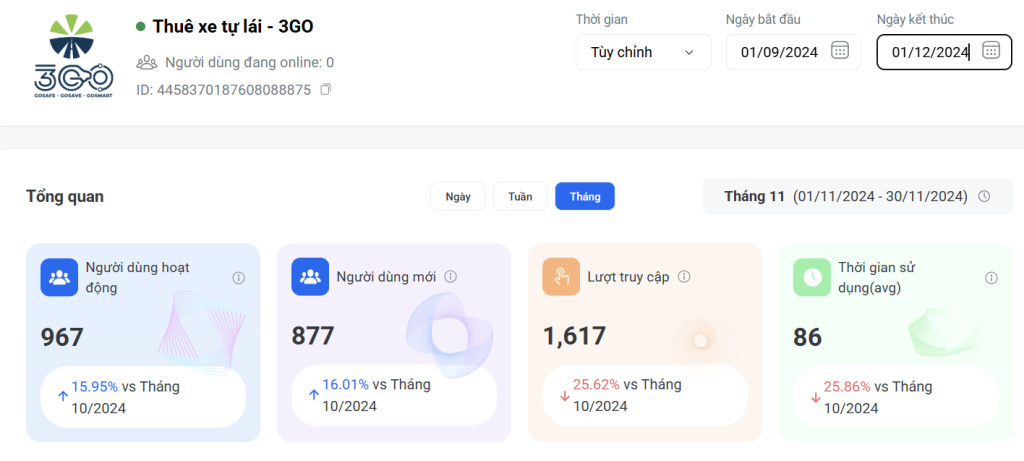Show info for Thời gian sử dụng
1024x461 pixels.
click(x=991, y=278)
